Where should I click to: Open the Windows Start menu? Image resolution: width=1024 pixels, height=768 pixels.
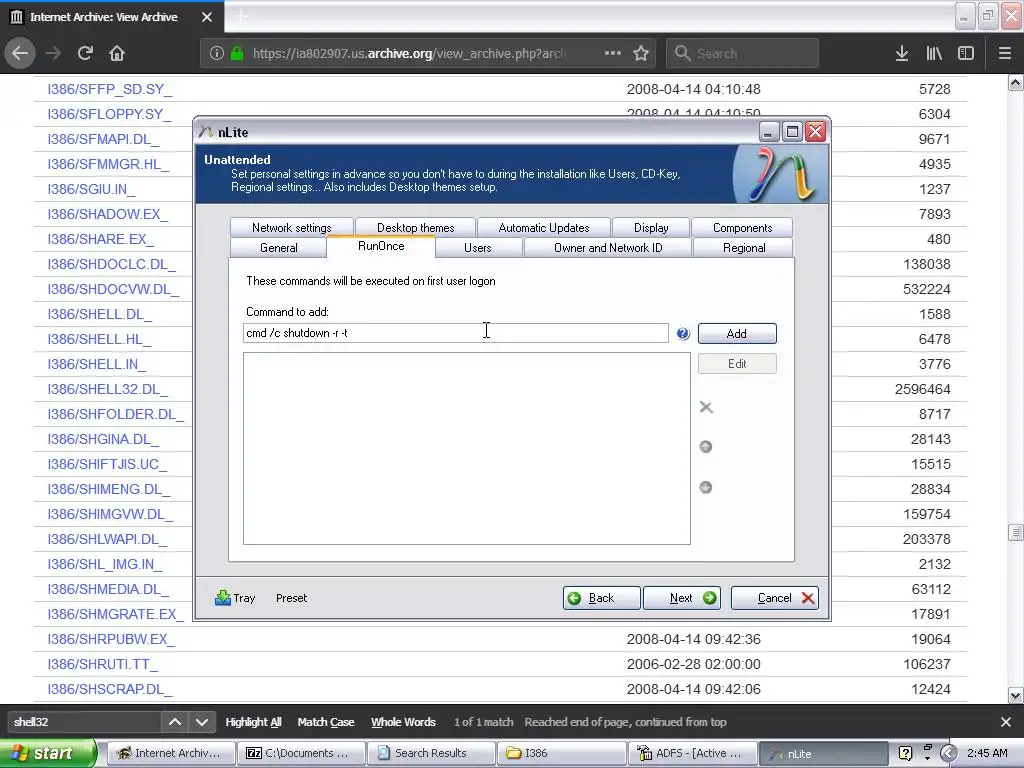point(48,754)
